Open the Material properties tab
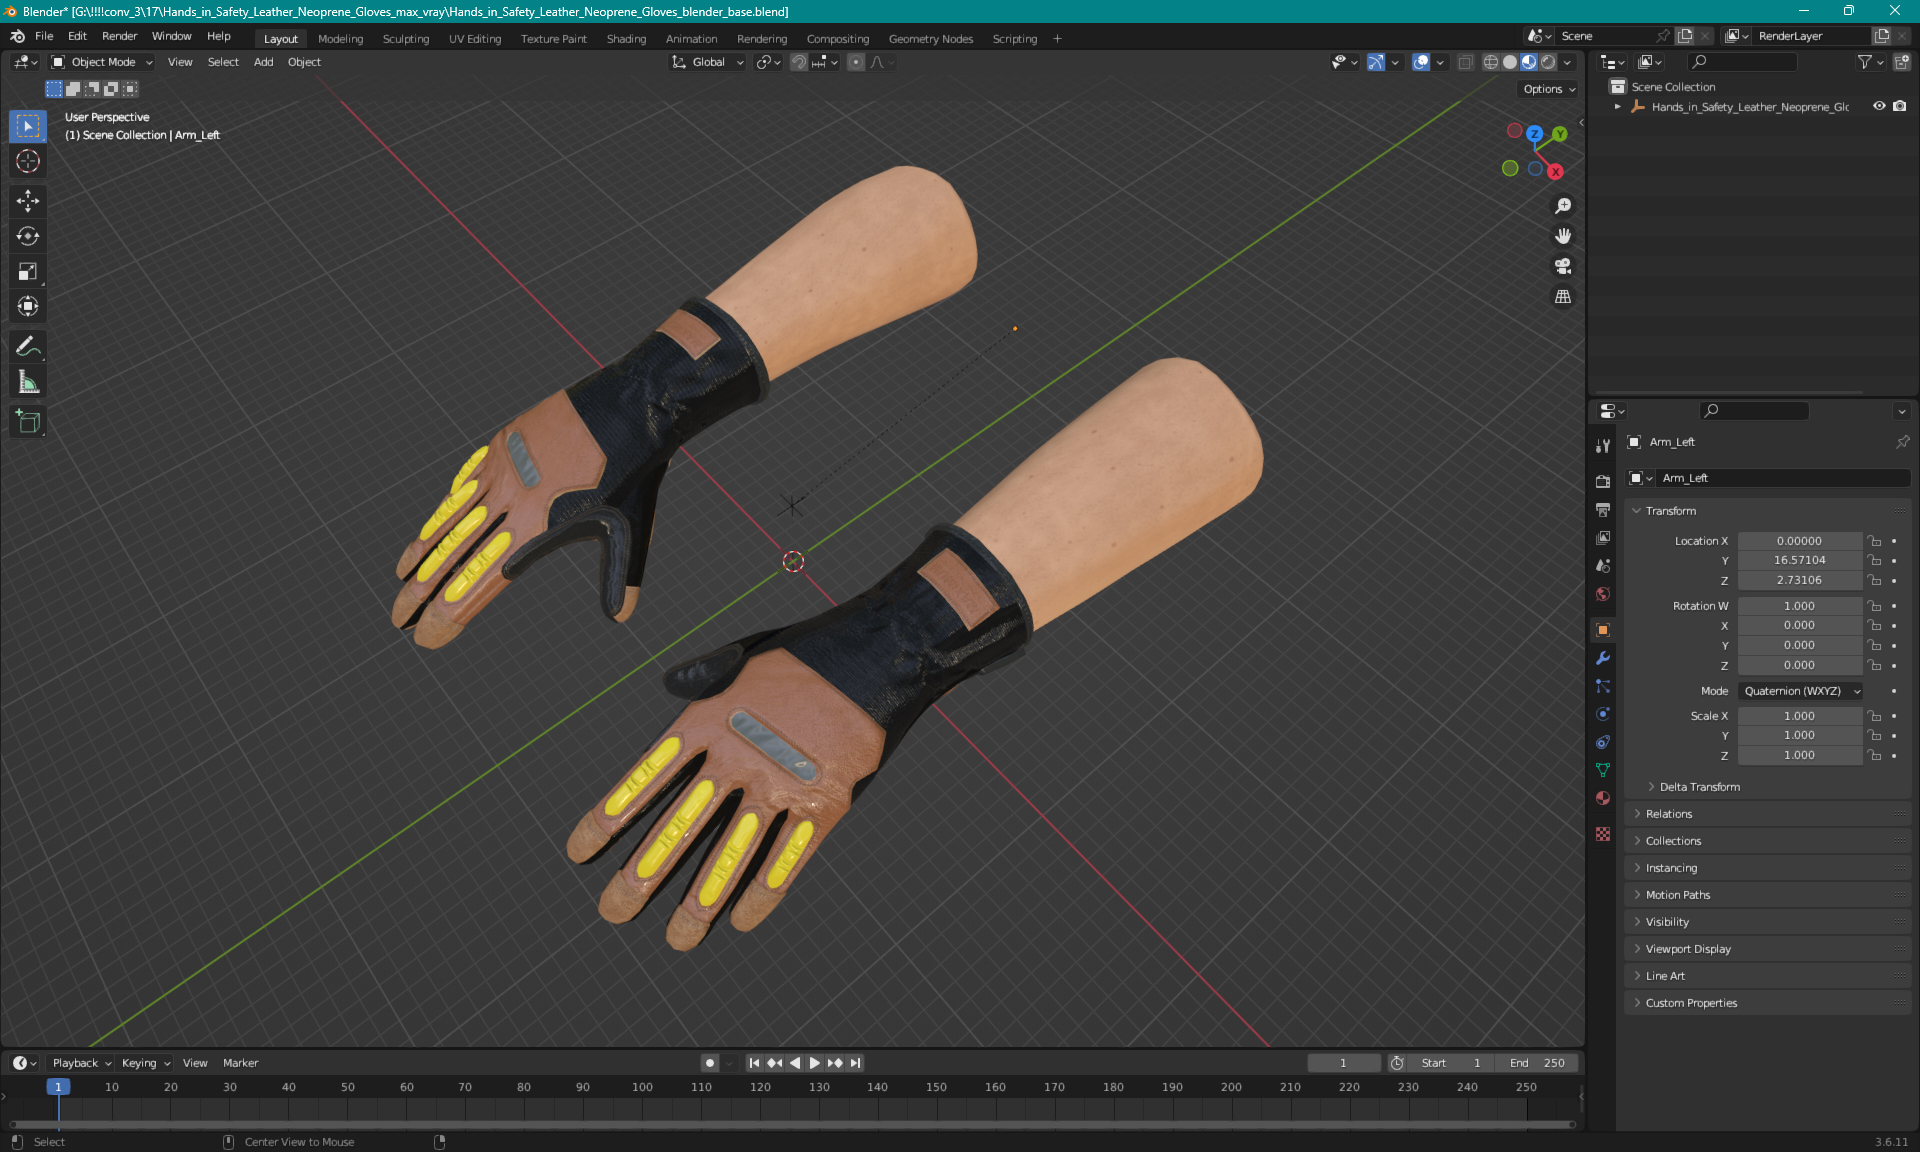1920x1152 pixels. pyautogui.click(x=1603, y=798)
